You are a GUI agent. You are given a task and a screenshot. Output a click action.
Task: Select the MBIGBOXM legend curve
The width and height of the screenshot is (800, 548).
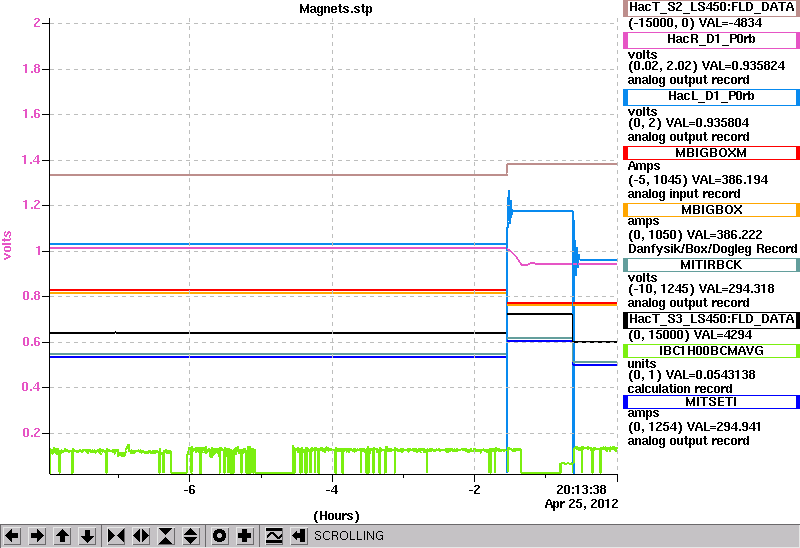point(711,153)
